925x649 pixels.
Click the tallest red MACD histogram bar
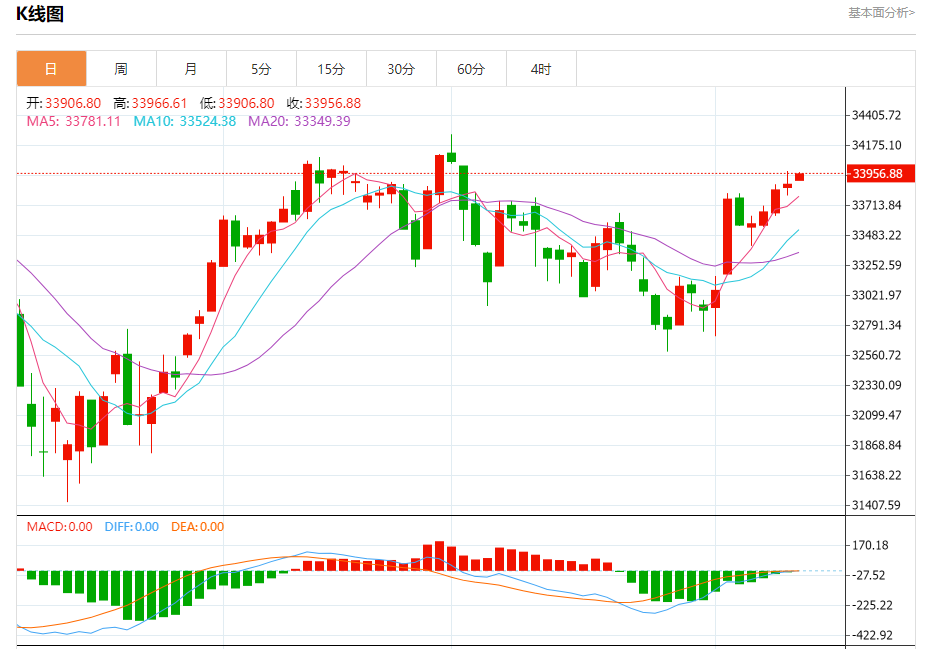[439, 556]
